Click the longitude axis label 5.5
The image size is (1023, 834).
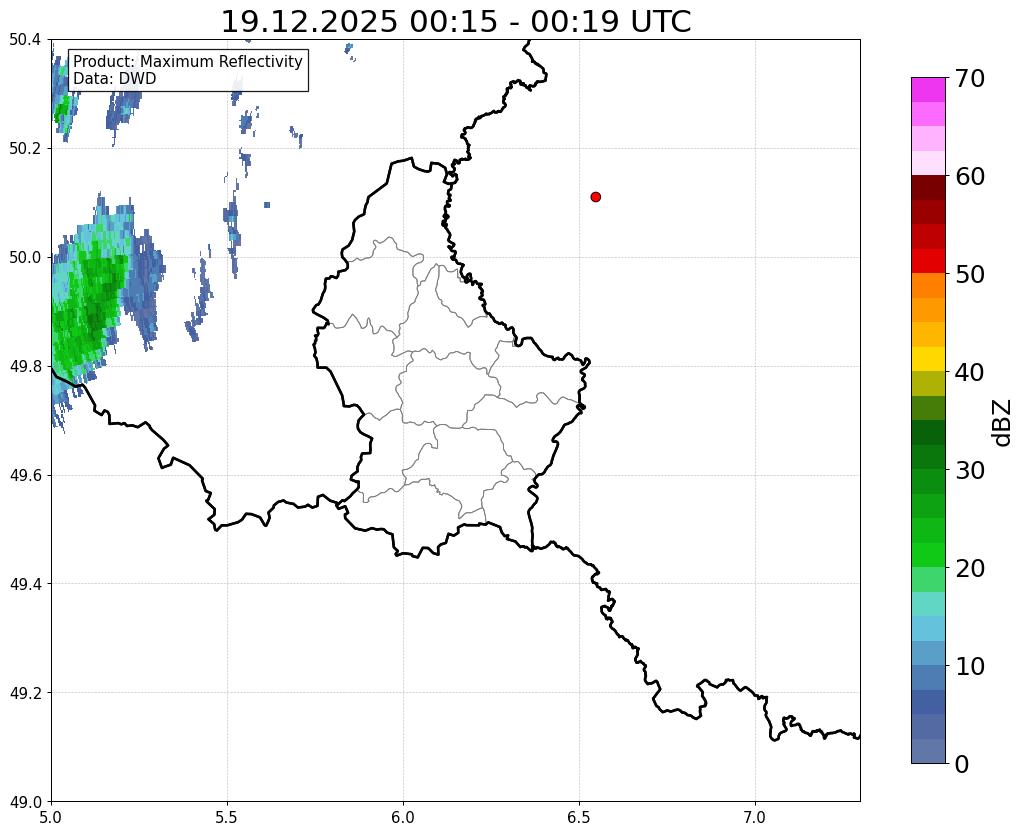tap(227, 817)
